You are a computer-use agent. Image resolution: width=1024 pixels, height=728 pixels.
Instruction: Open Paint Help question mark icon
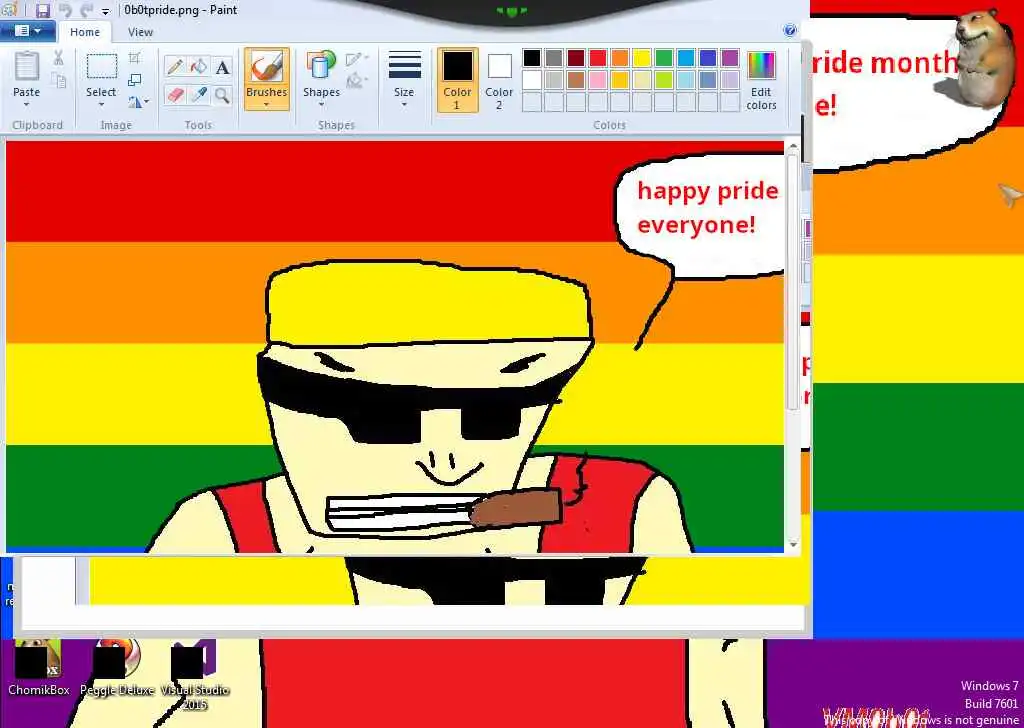(790, 31)
